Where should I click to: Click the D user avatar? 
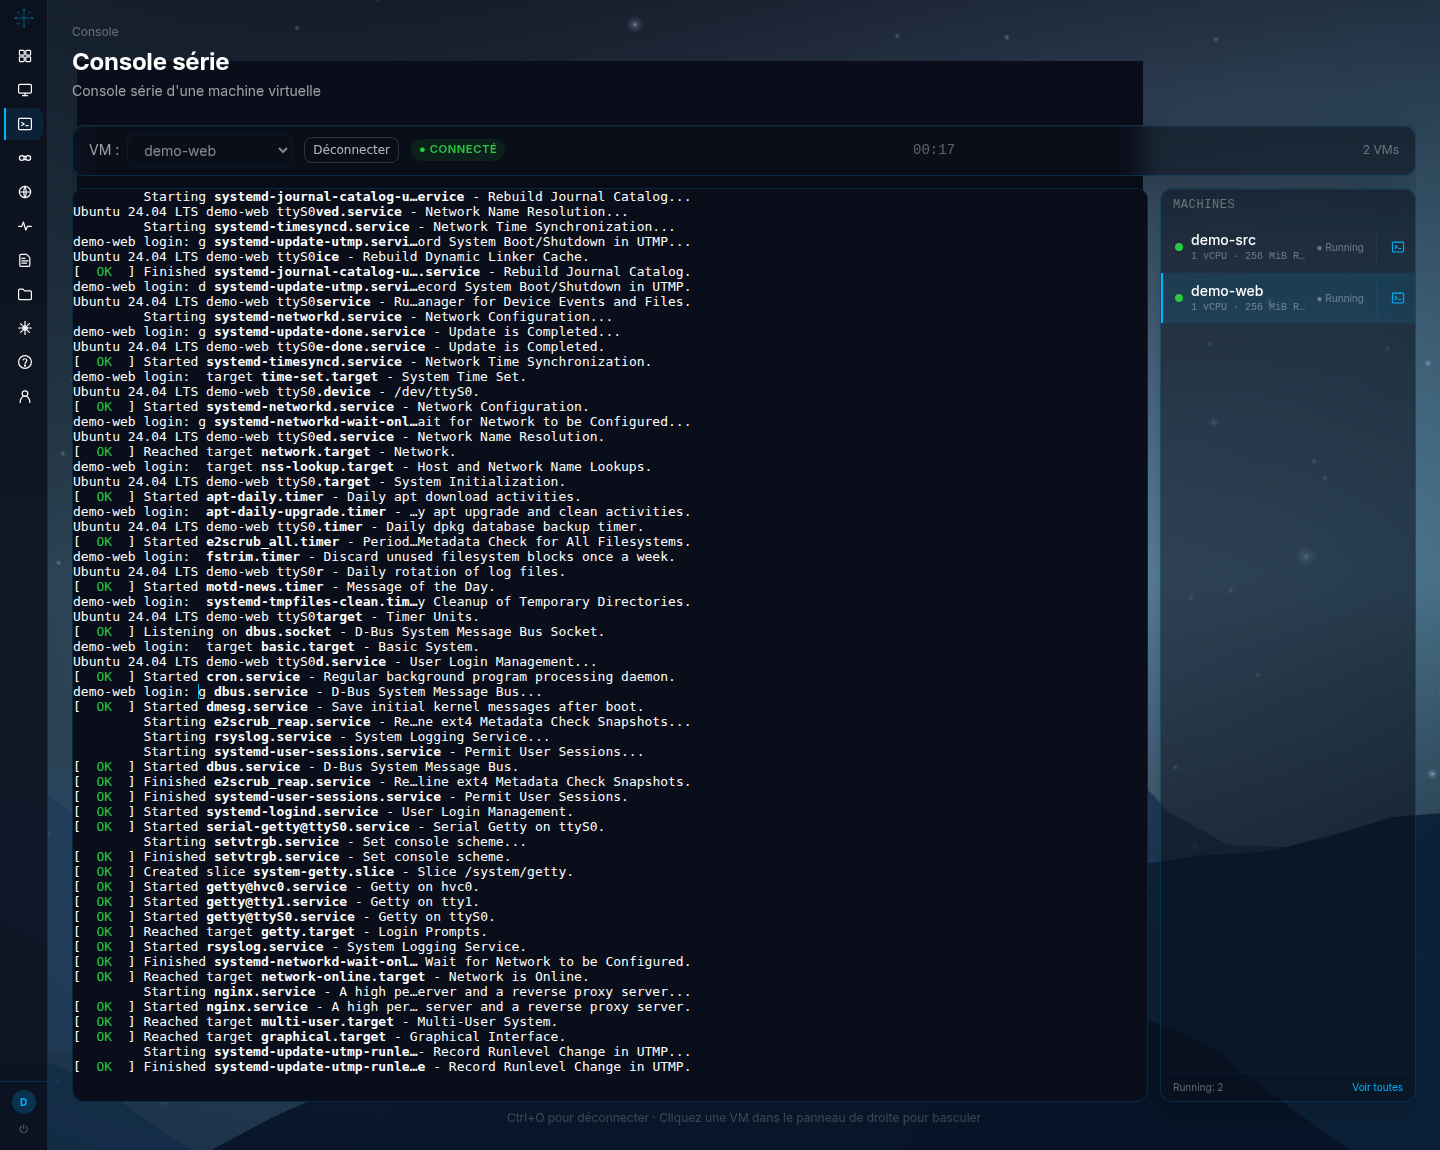coord(23,1102)
